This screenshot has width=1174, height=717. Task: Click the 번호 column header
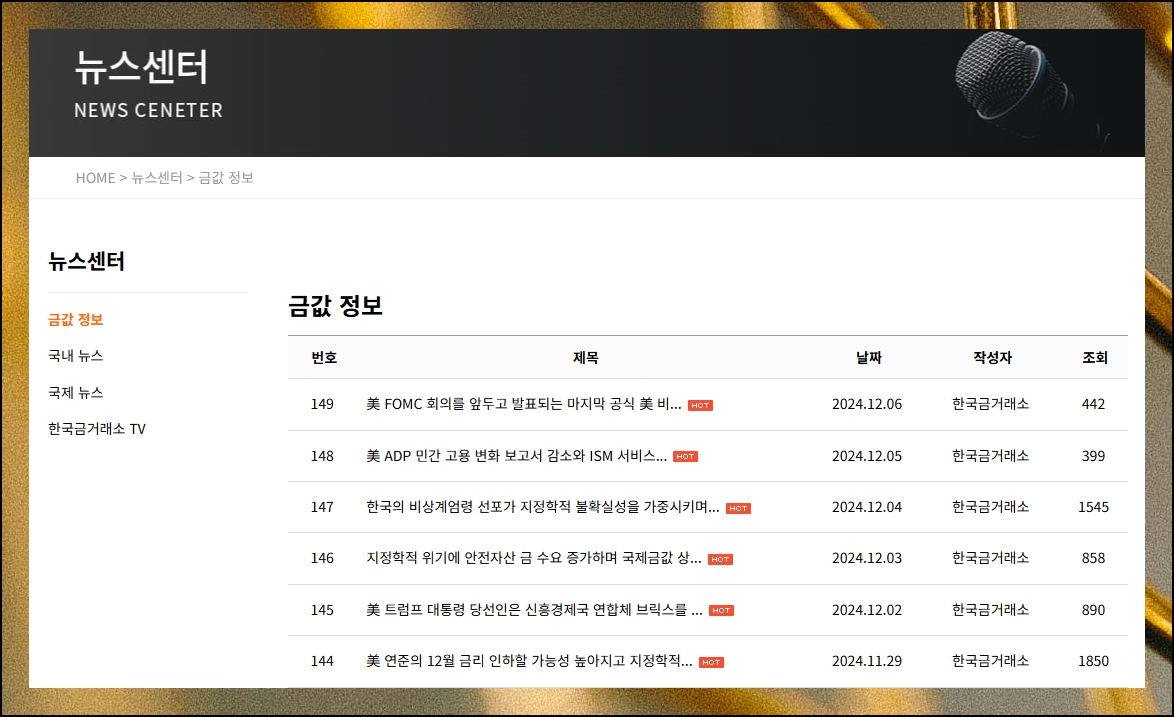tap(324, 358)
